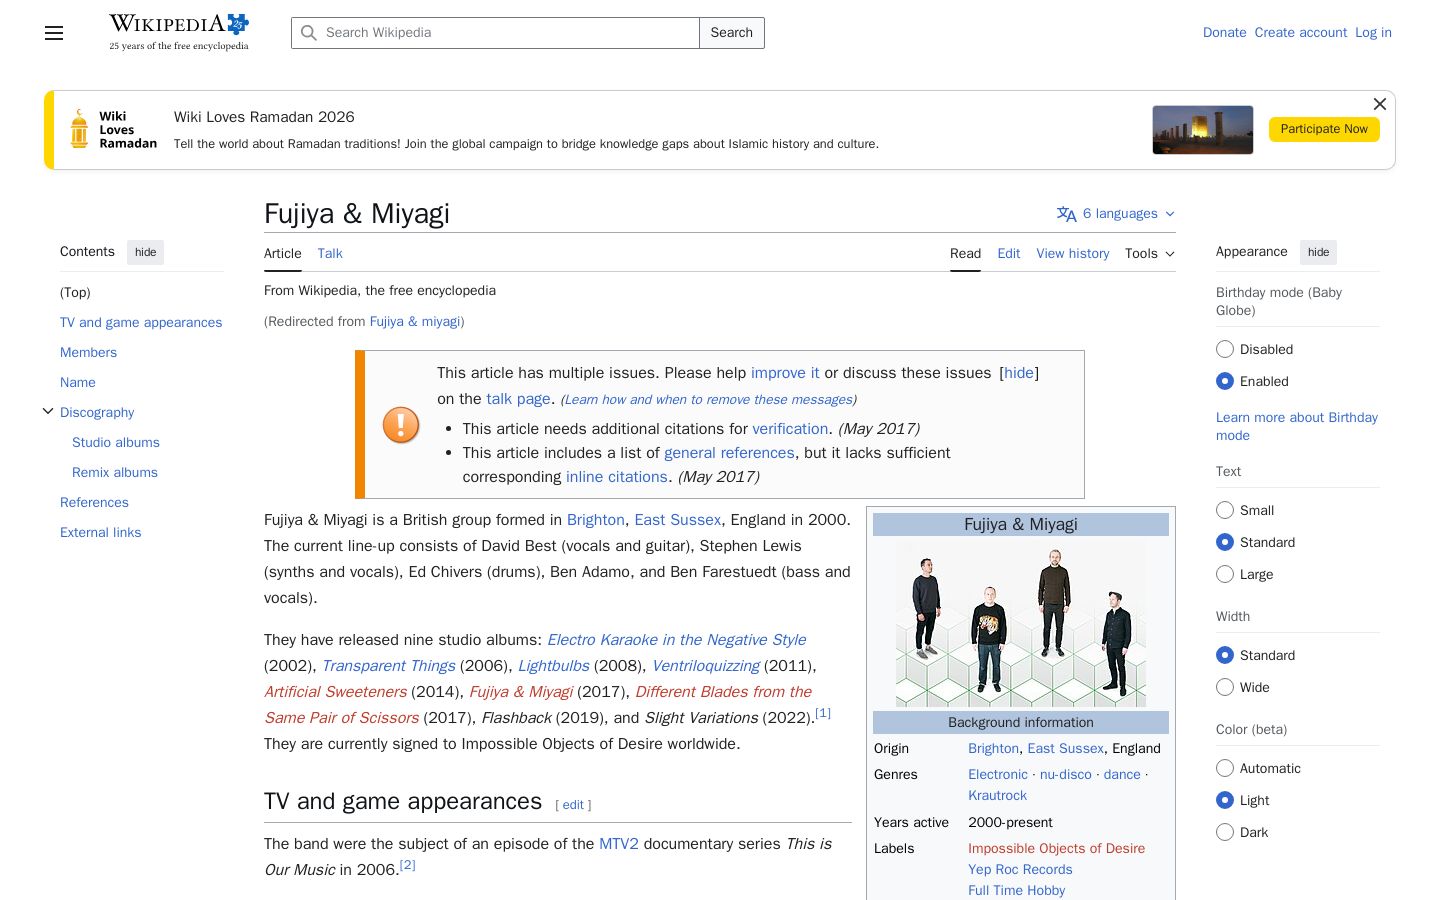Hide the Contents sidebar
This screenshot has height=900, width=1440.
point(146,252)
